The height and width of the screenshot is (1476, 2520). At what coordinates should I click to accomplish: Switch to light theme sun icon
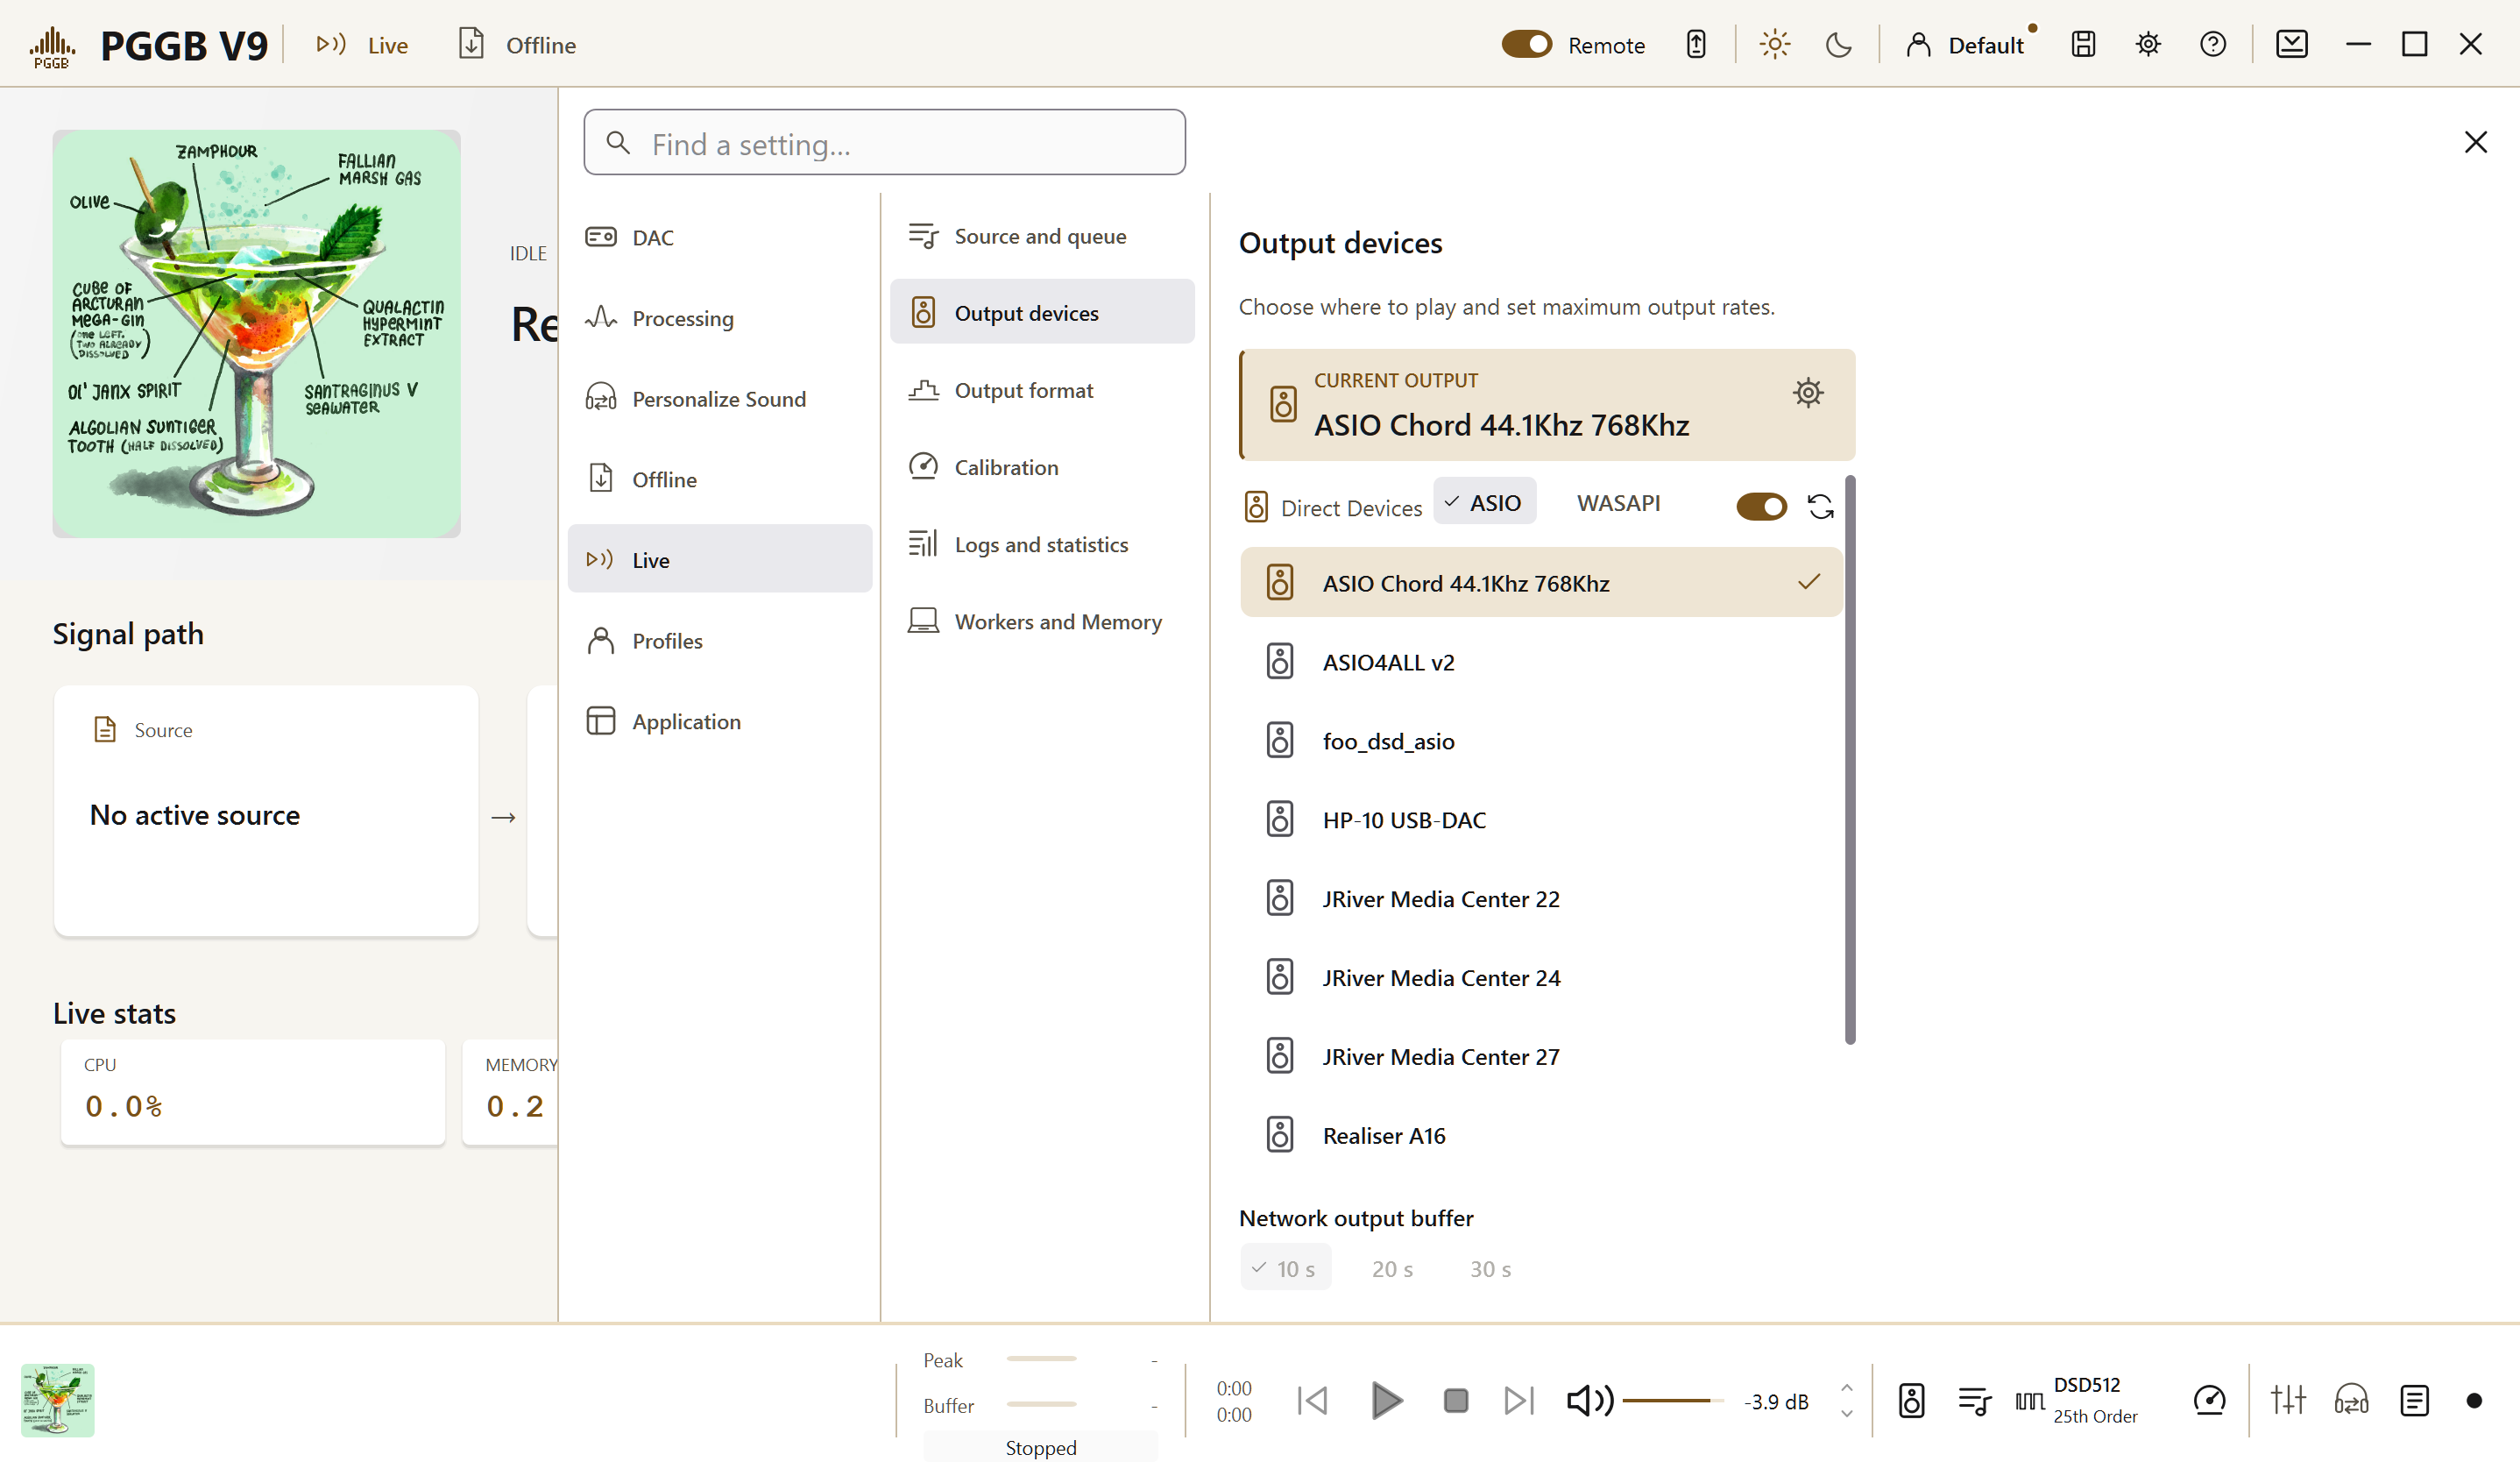point(1774,44)
